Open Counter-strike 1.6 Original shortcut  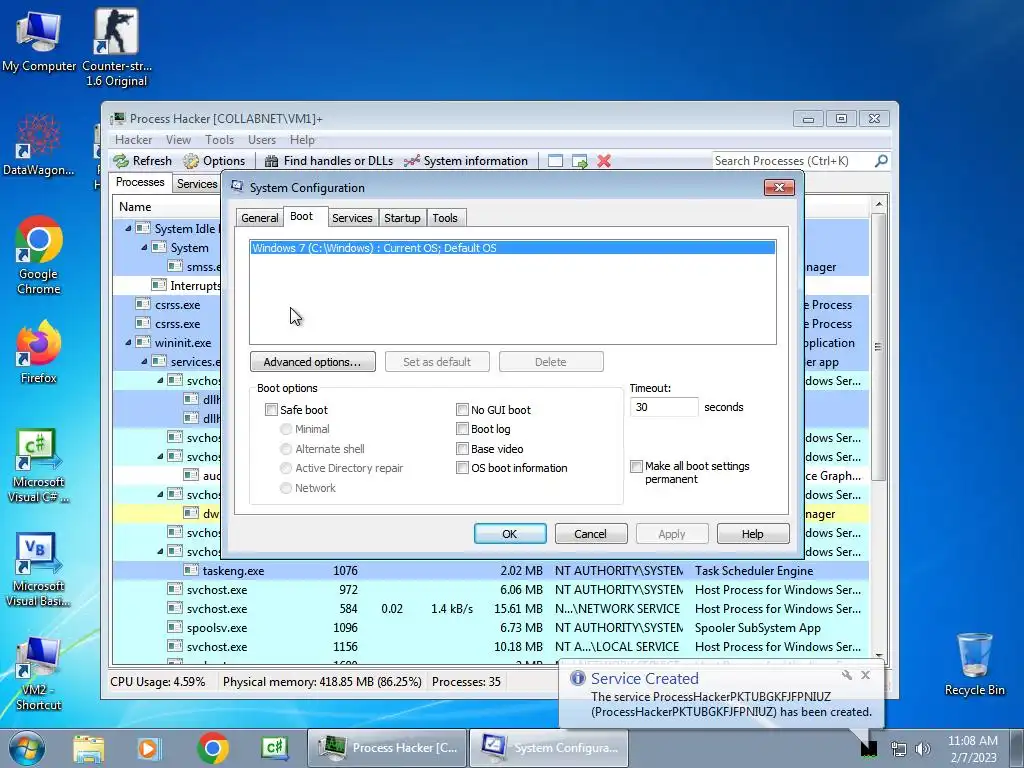pos(116,47)
